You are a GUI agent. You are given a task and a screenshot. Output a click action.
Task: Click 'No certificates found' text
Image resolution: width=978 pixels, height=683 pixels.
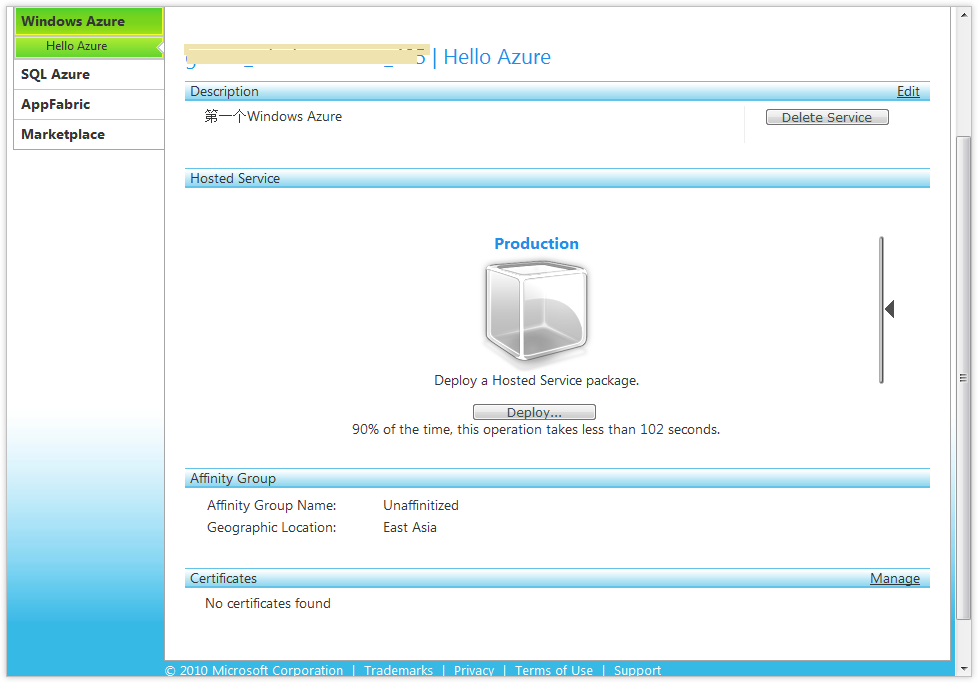coord(268,604)
